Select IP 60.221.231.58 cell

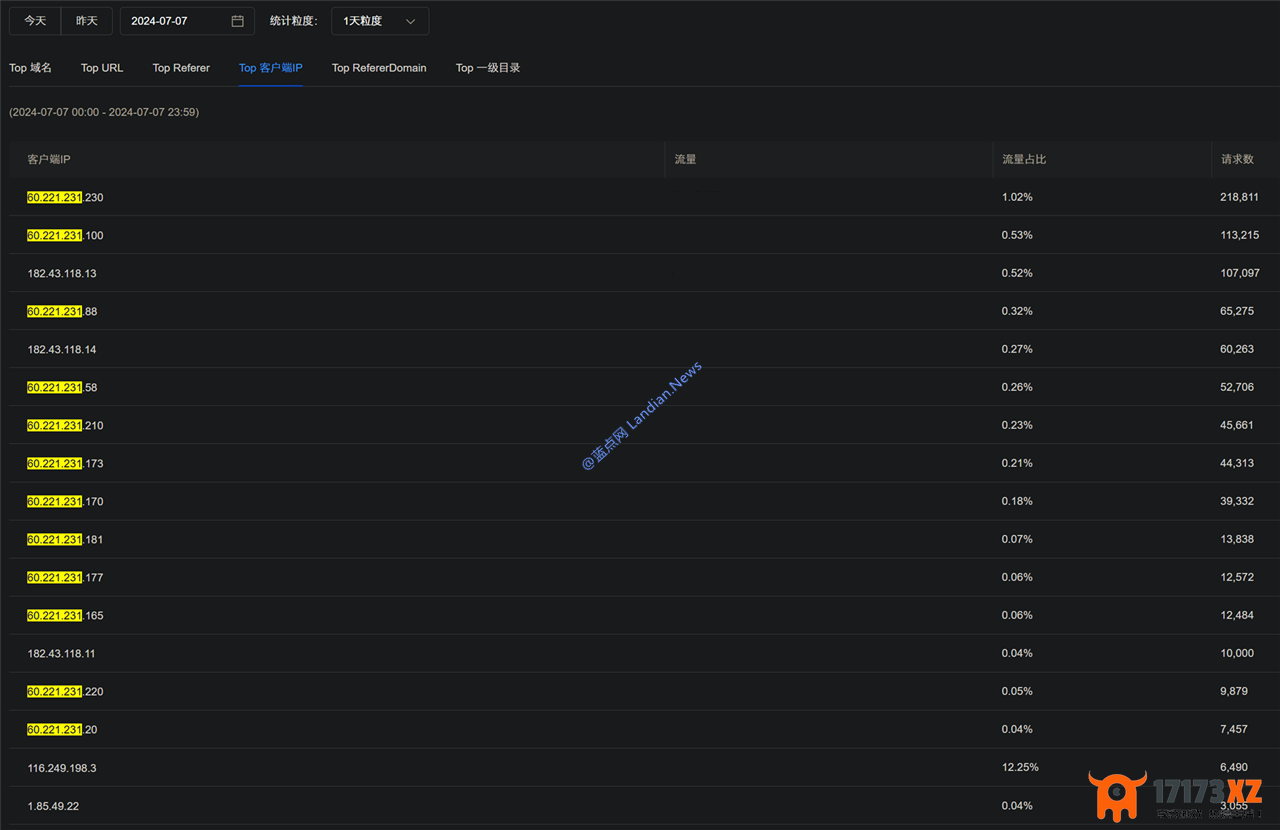coord(62,387)
